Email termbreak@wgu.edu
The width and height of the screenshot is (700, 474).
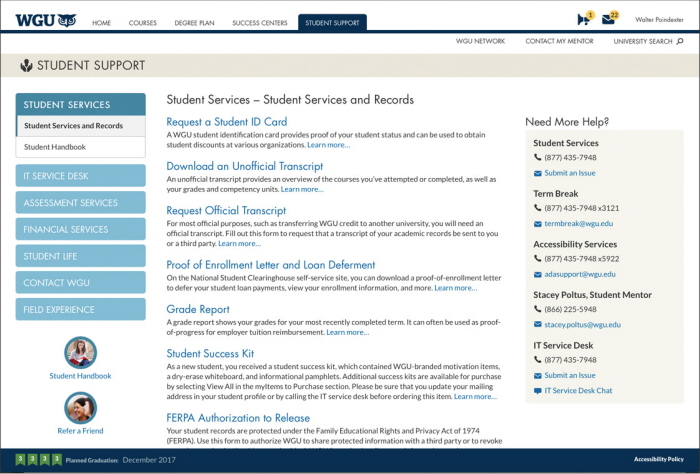(578, 223)
